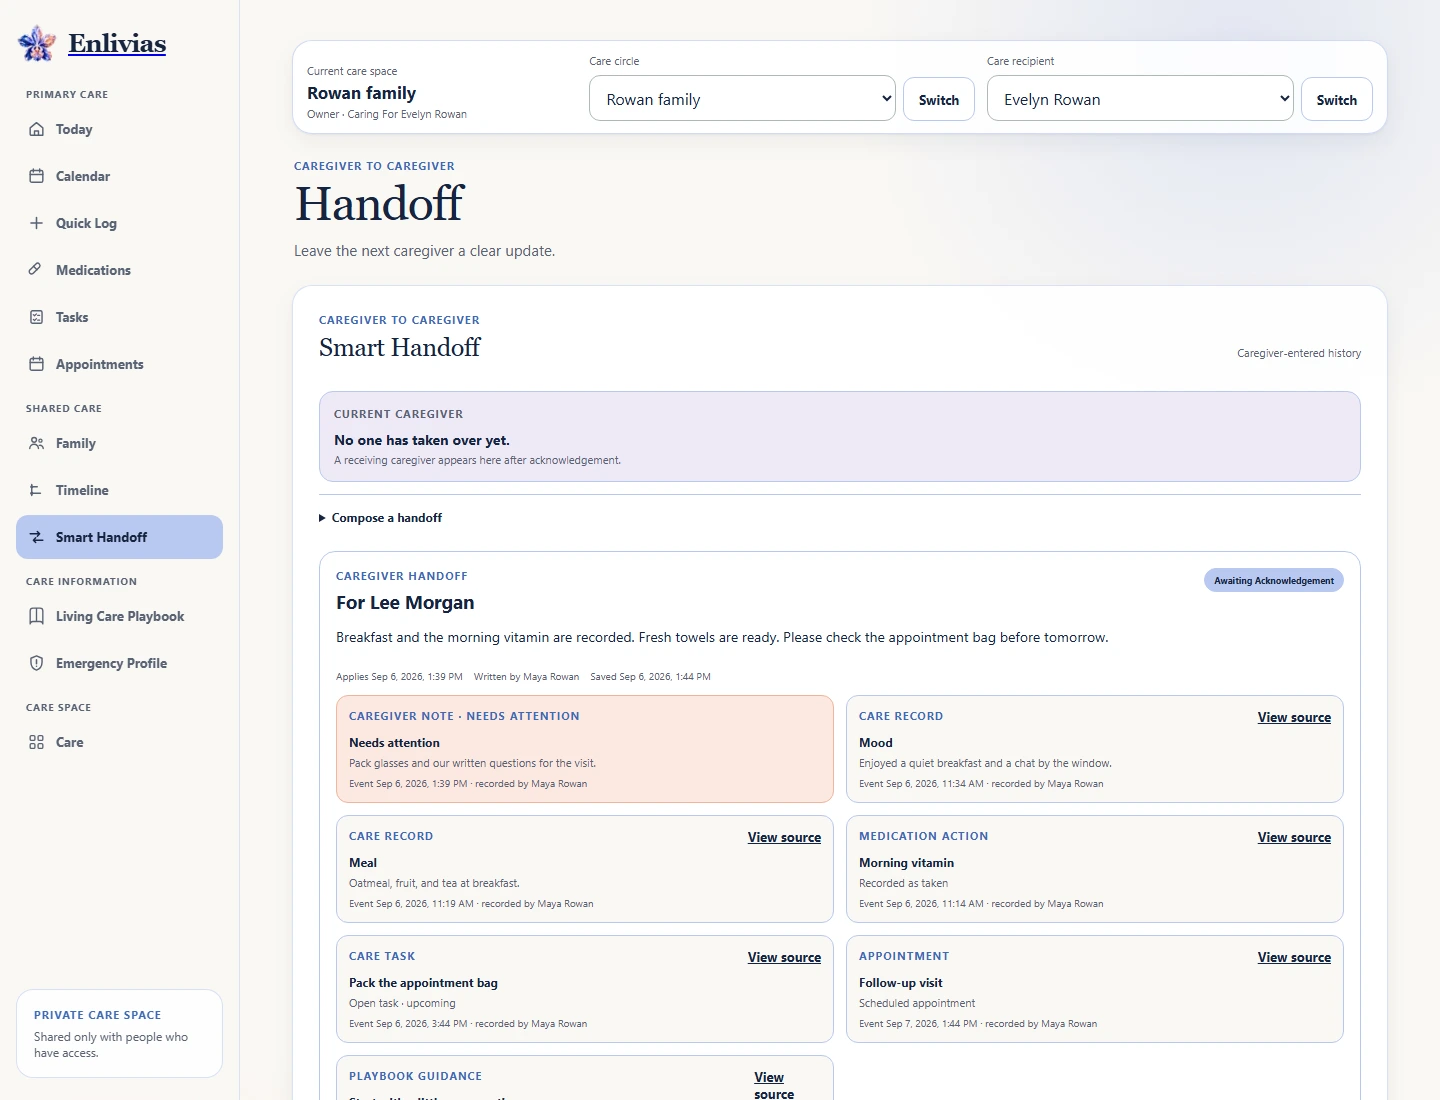Click the Care grid icon
Image resolution: width=1440 pixels, height=1100 pixels.
(x=36, y=742)
